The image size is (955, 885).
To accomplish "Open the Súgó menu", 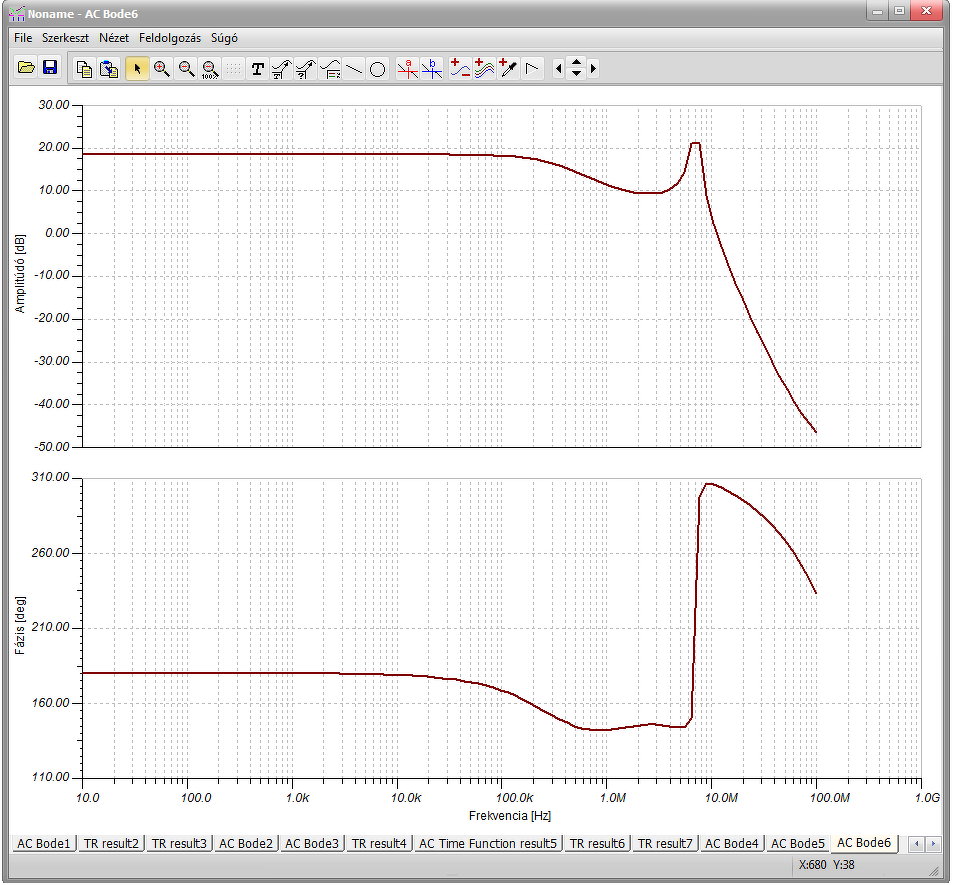I will click(x=224, y=38).
